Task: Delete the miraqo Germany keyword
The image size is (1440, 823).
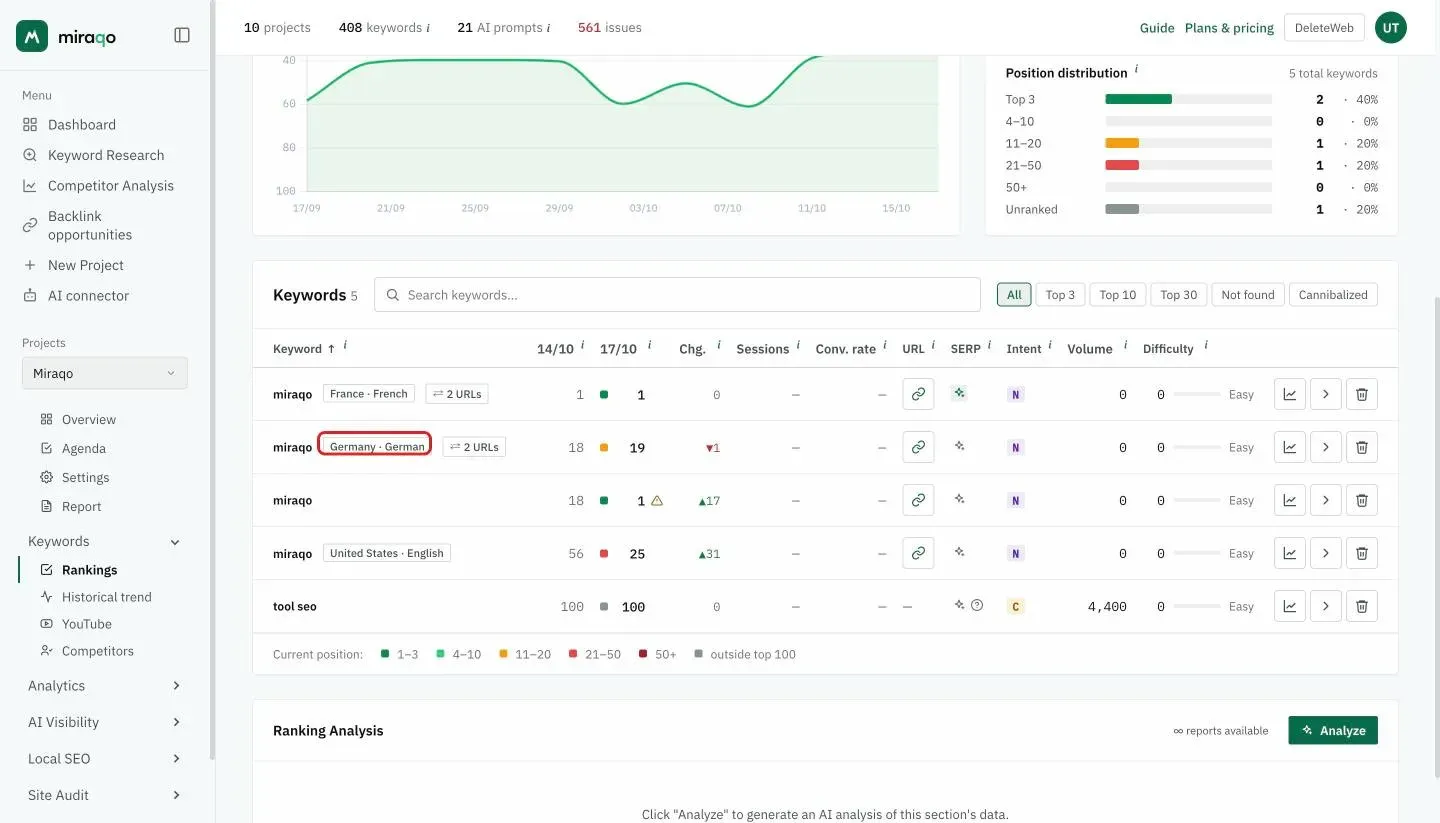Action: pos(1362,447)
